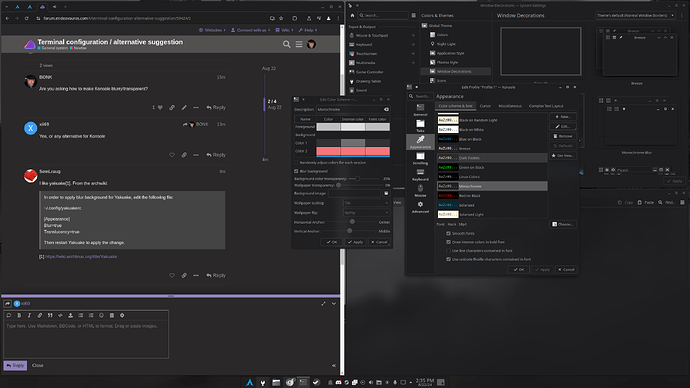
Task: Select Scrolling section in Edit Profile sidebar
Action: click(x=420, y=158)
